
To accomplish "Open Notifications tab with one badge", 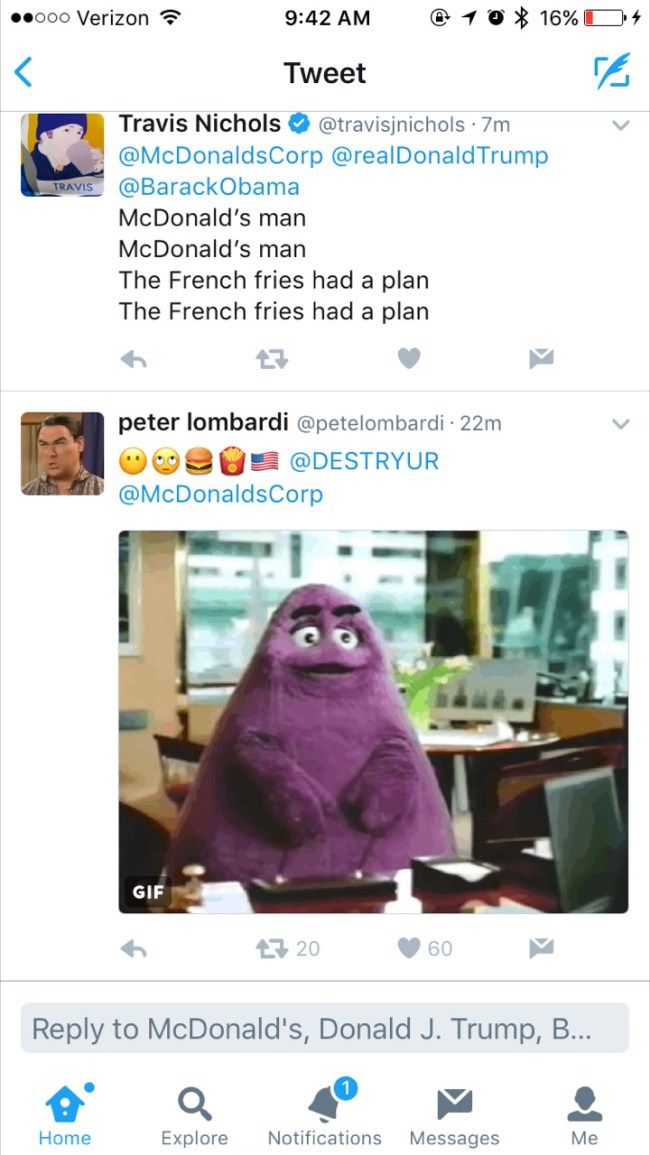I will 324,1112.
